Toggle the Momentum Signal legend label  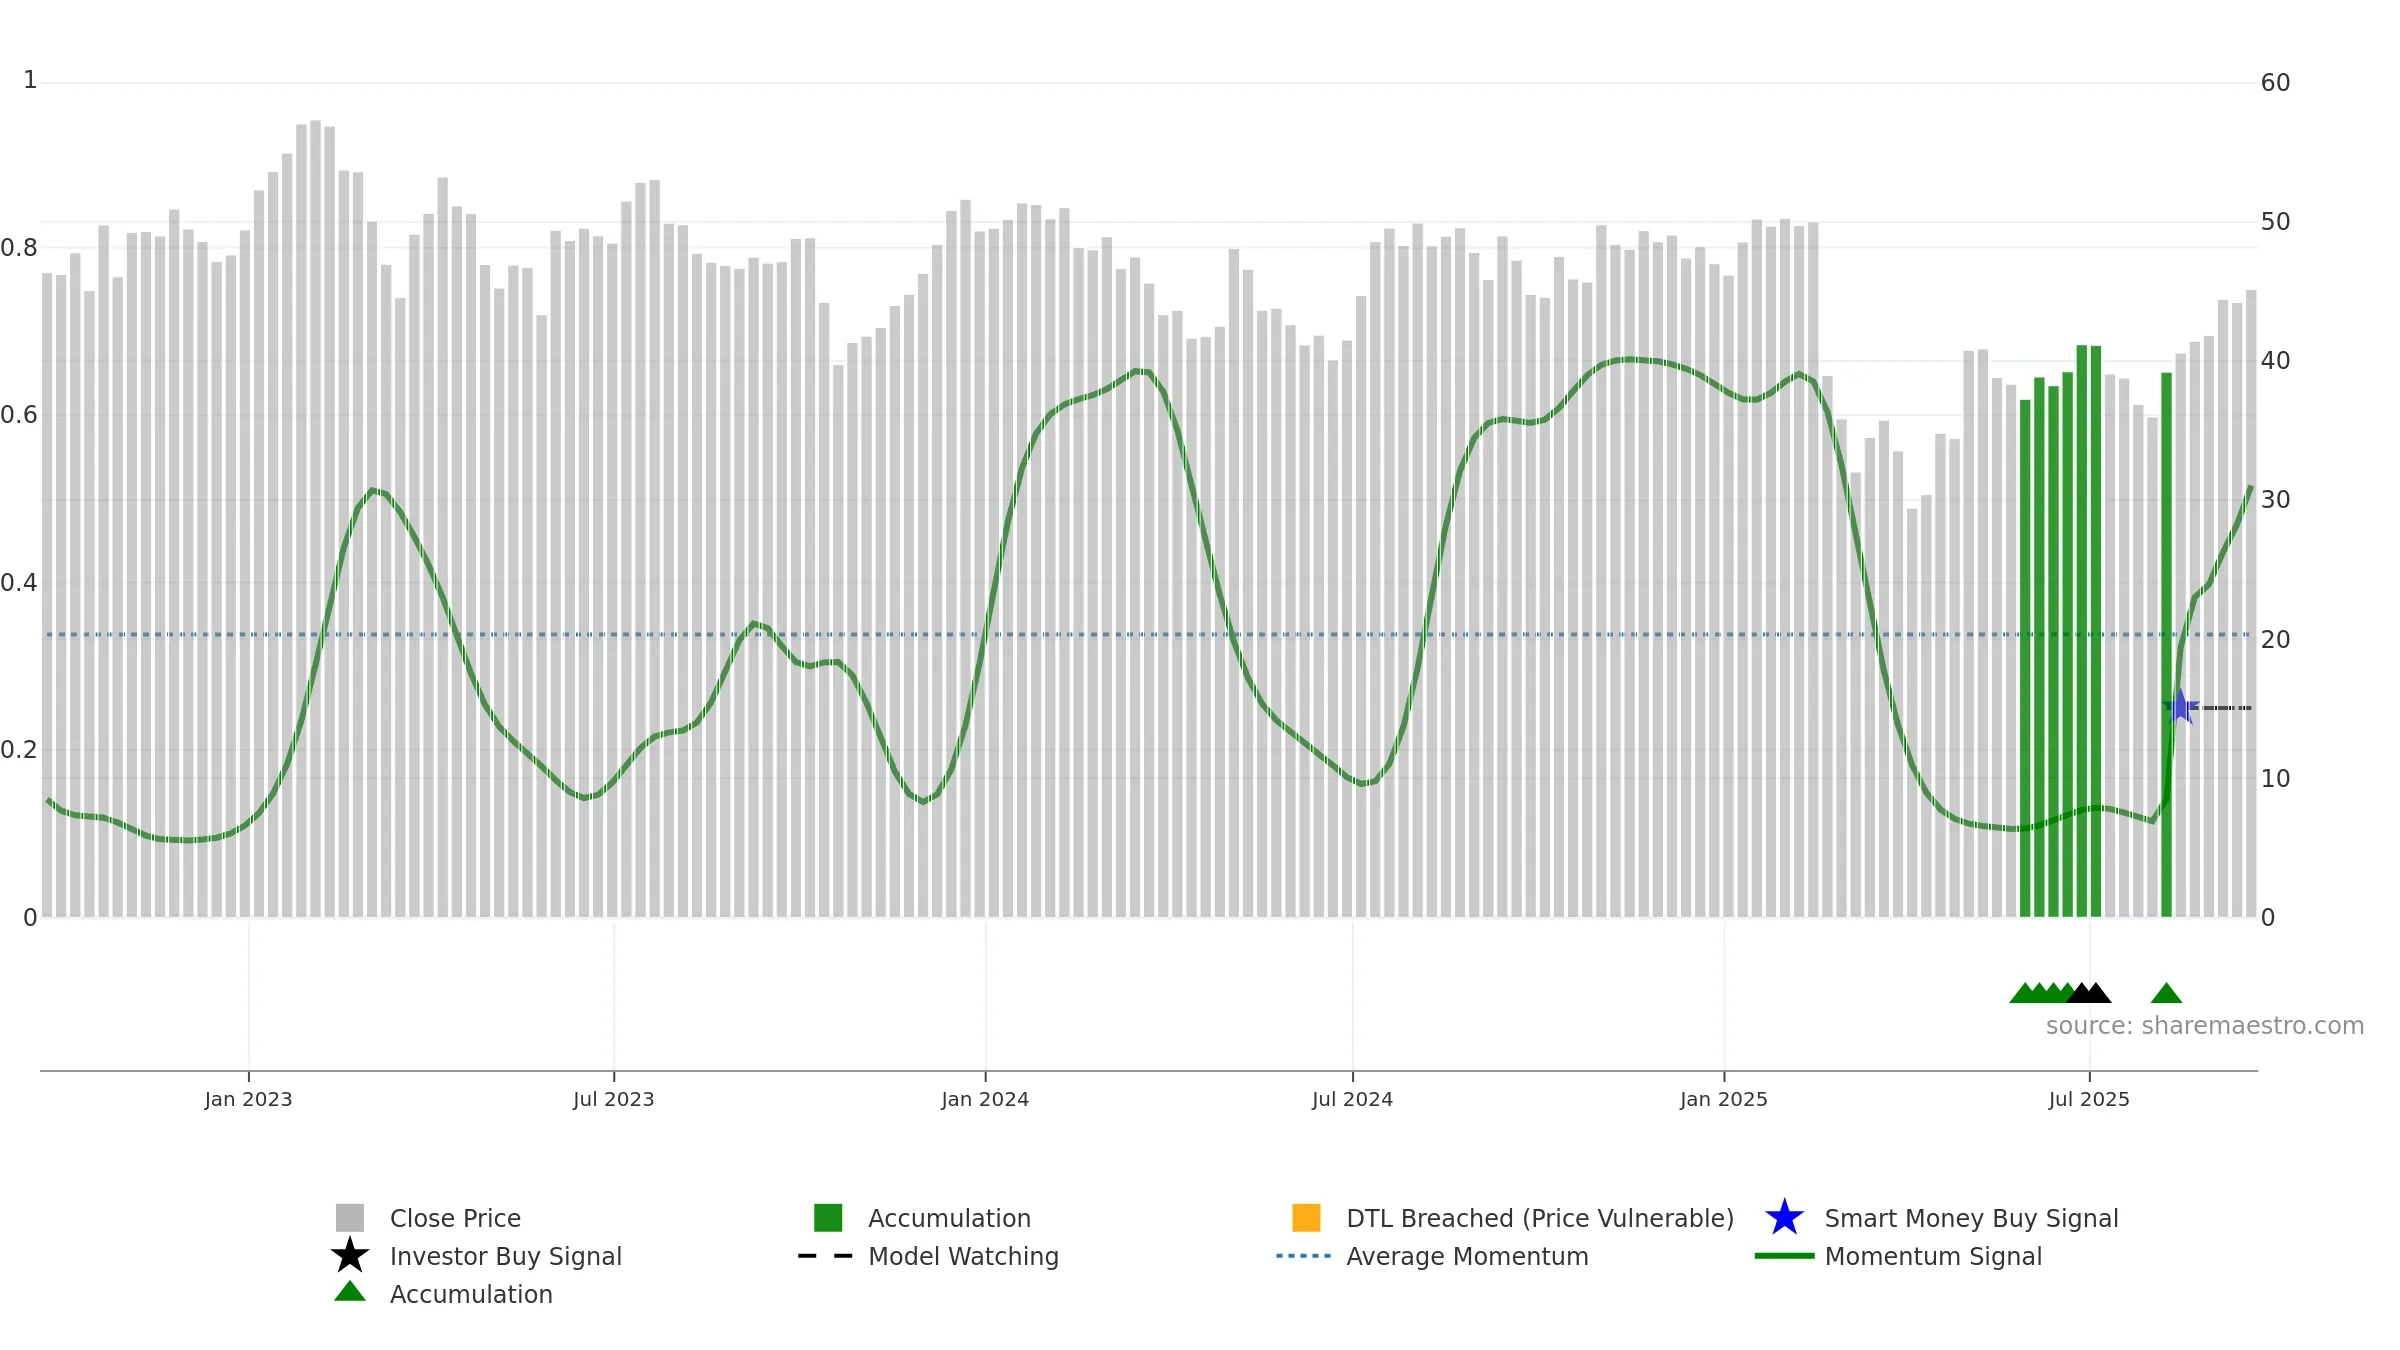(1932, 1256)
